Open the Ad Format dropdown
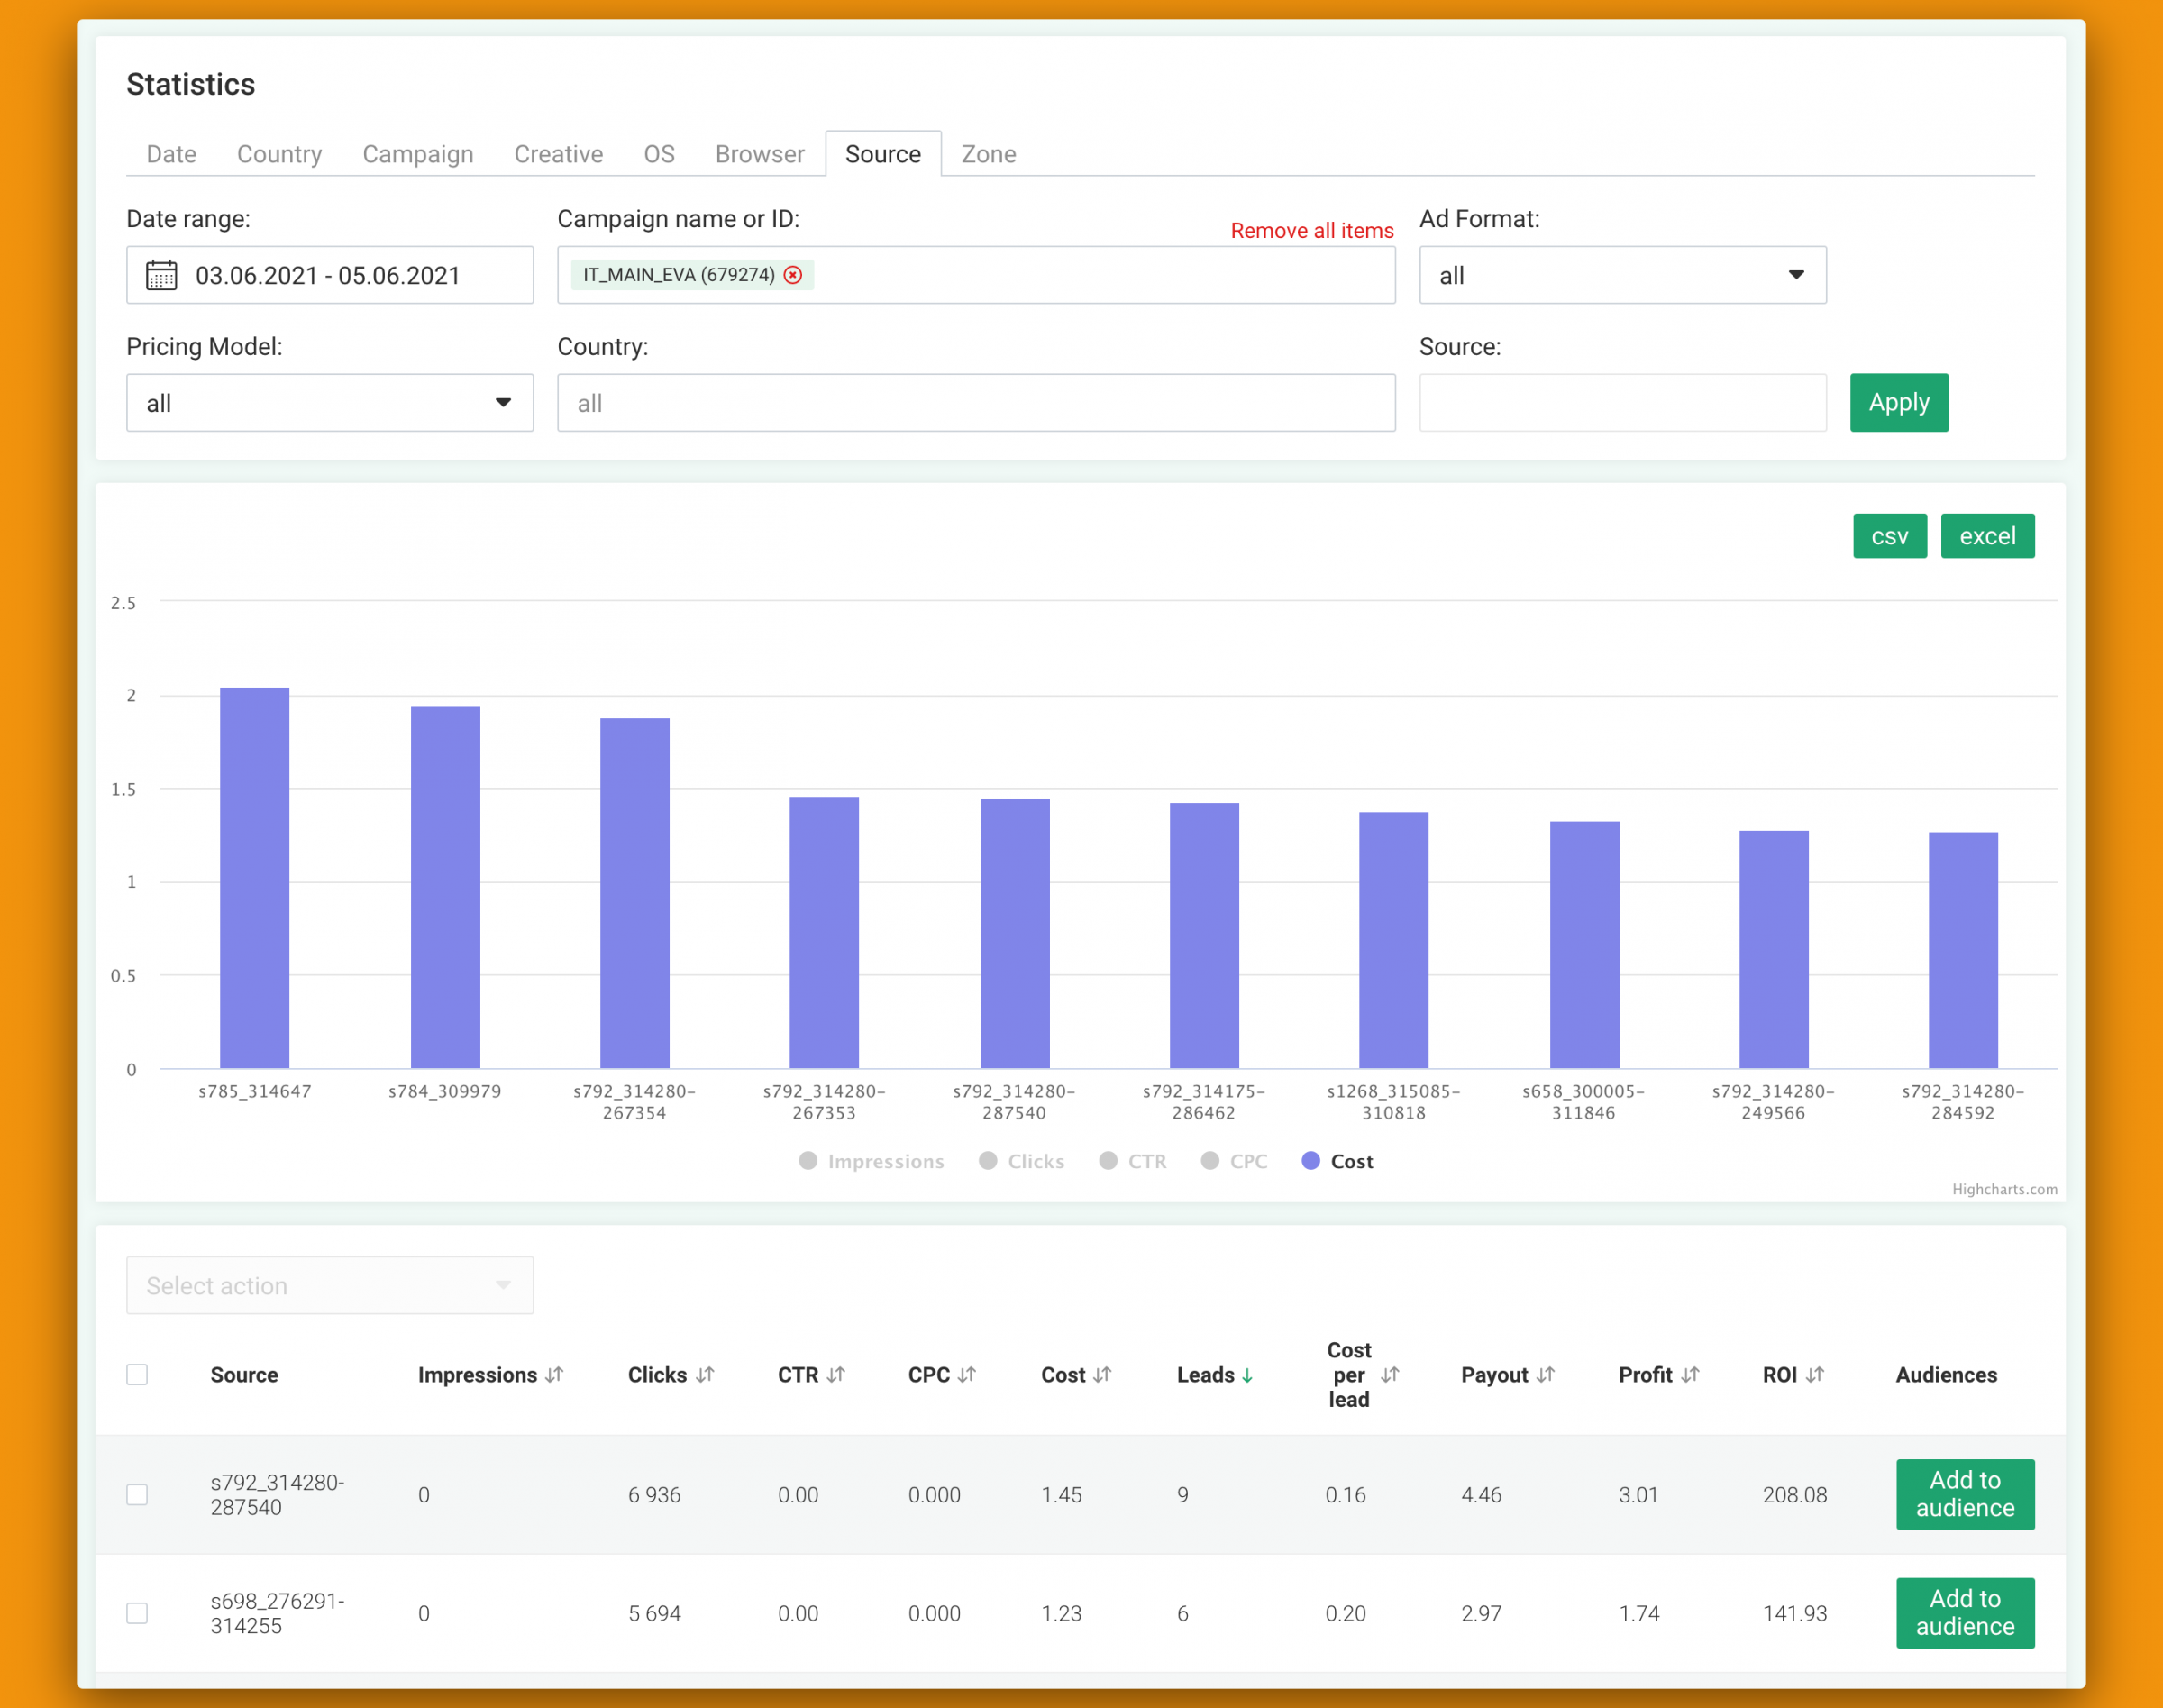 pos(1622,275)
